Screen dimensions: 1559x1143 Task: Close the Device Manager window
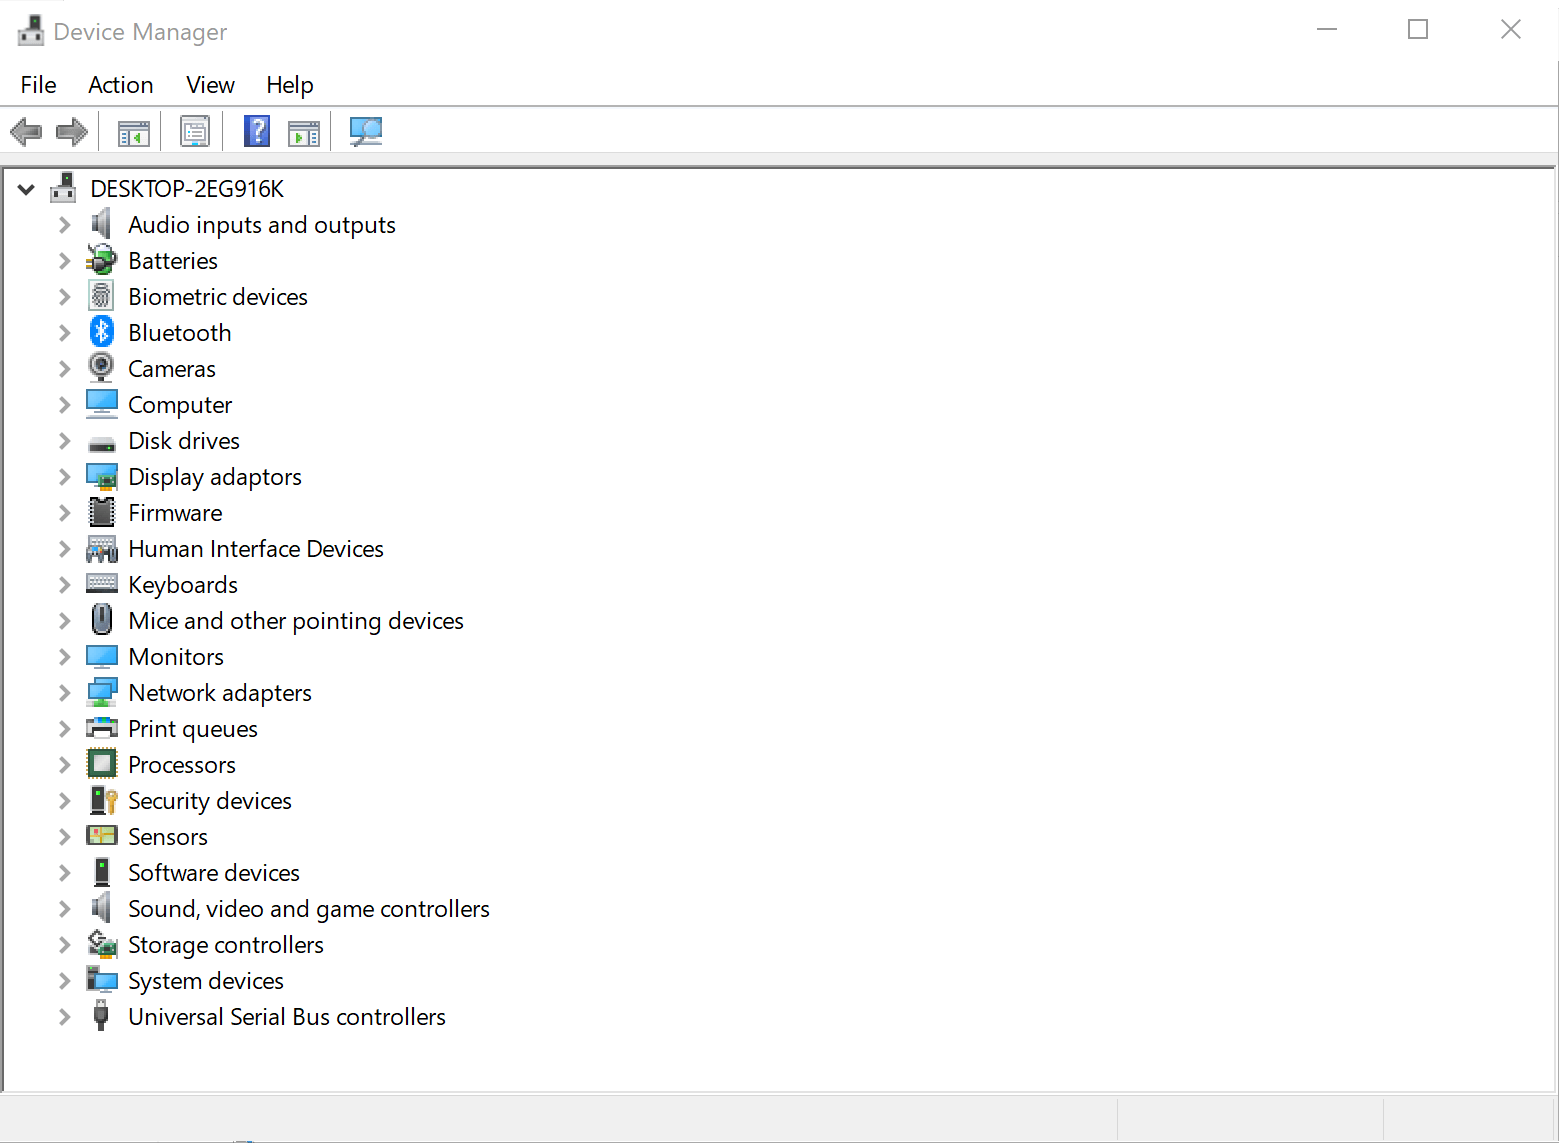1511,29
